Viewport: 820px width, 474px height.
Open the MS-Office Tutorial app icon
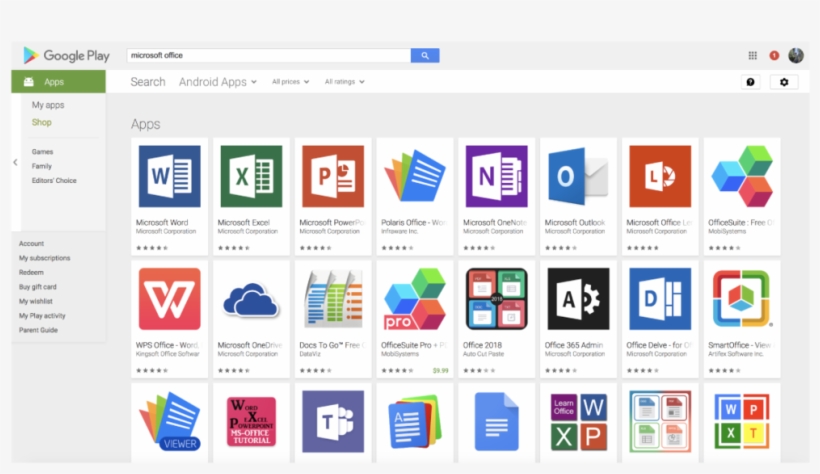pos(251,422)
